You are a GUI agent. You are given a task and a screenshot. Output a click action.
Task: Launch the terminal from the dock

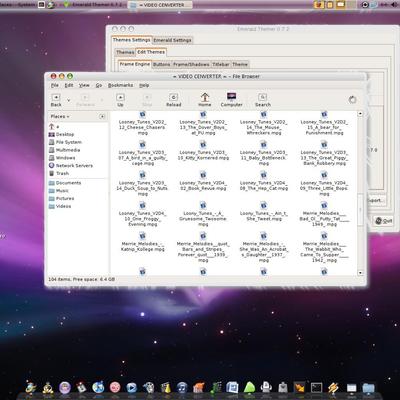316,387
